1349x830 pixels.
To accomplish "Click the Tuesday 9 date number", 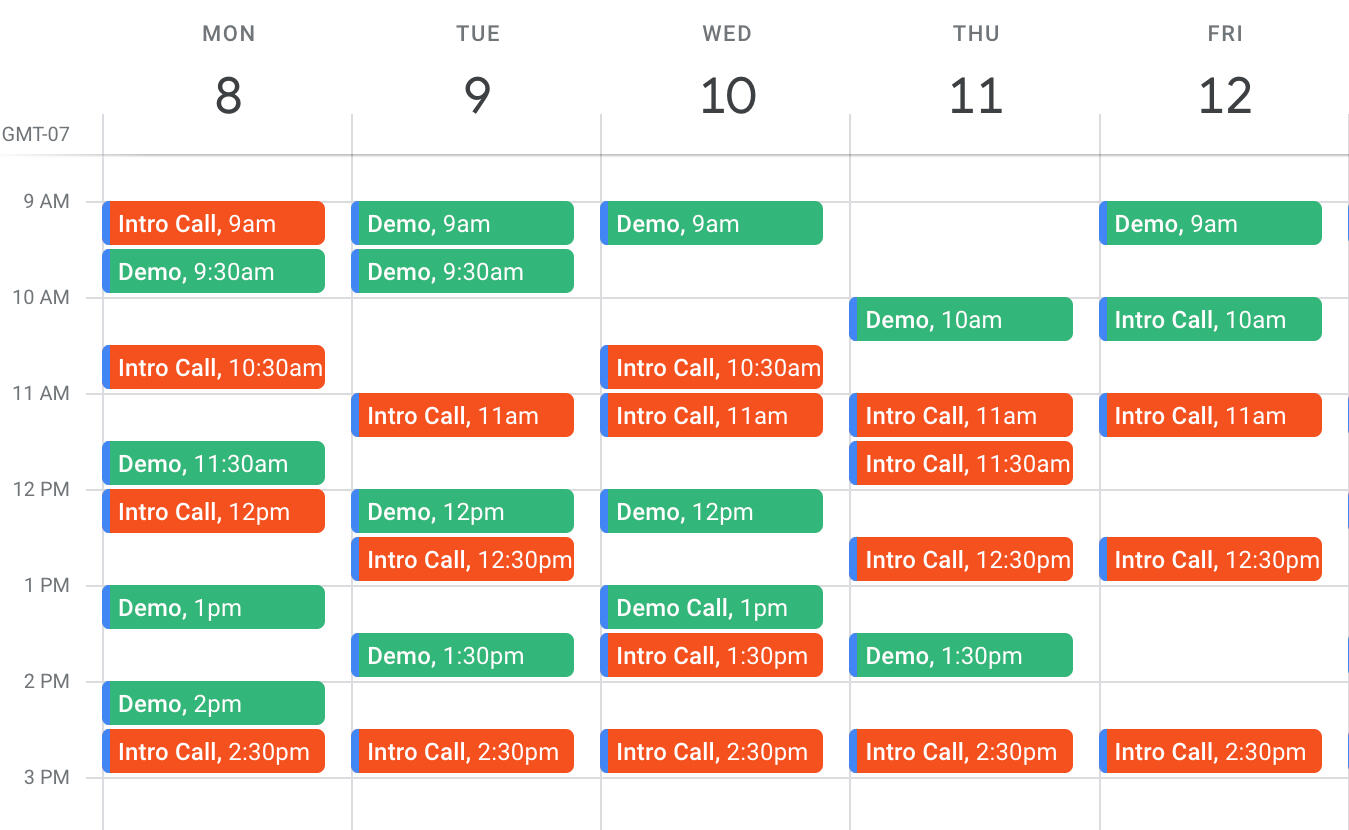I will click(x=477, y=95).
